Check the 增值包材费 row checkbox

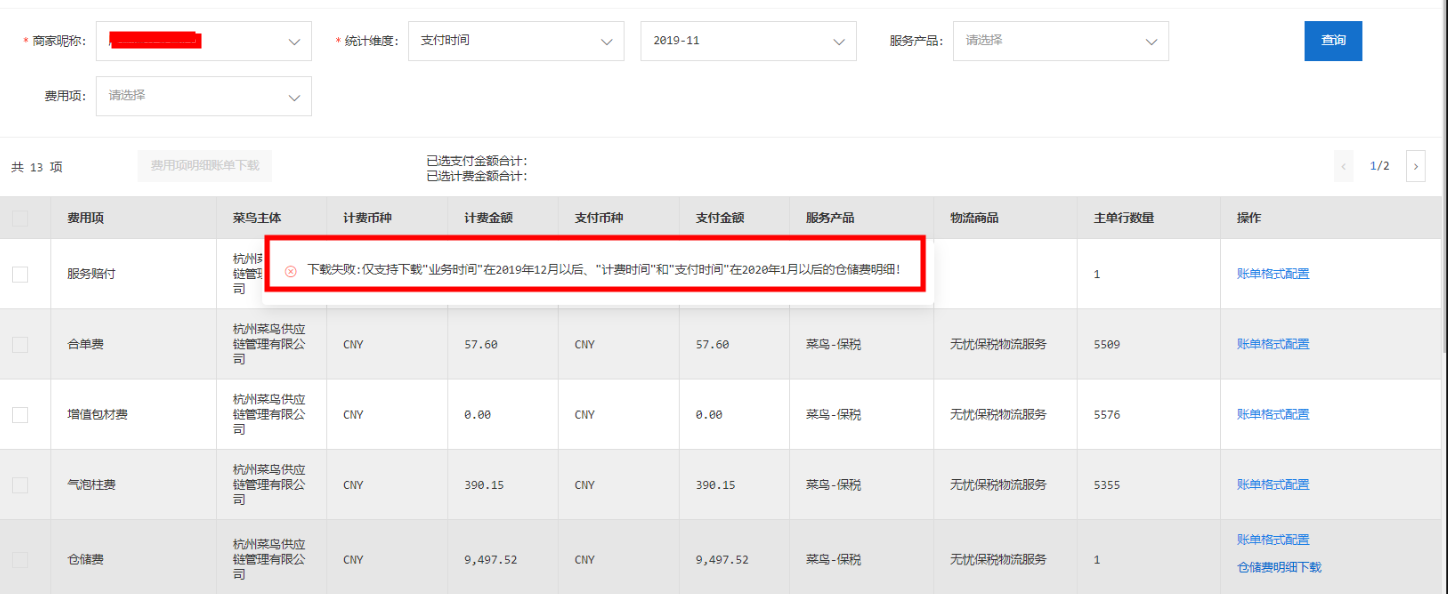(20, 414)
